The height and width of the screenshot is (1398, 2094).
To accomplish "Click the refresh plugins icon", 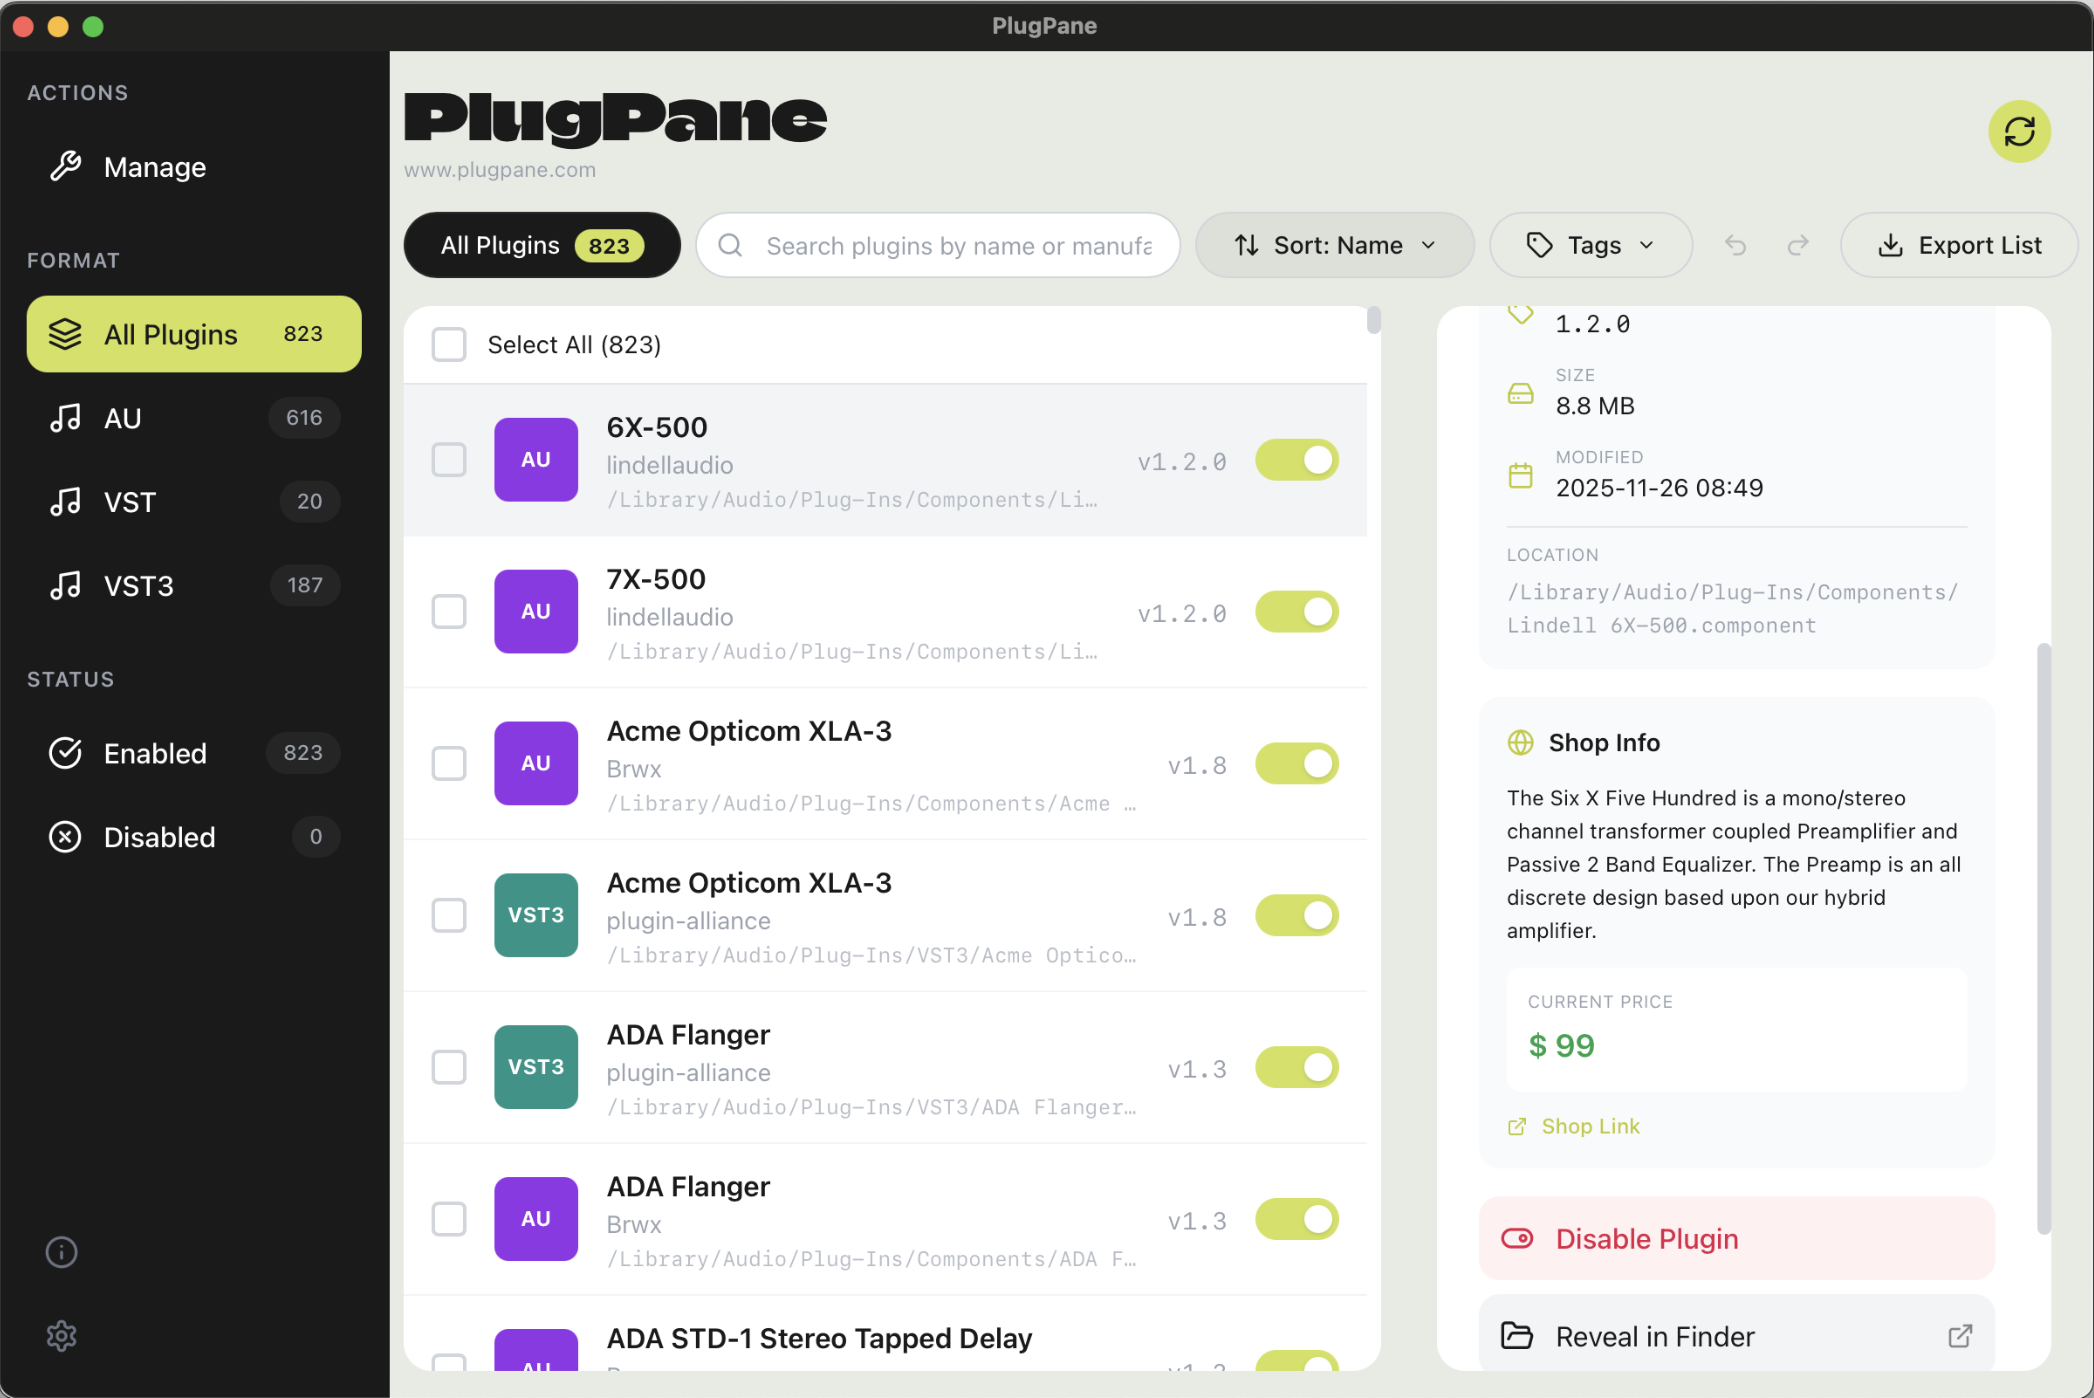I will [2019, 131].
